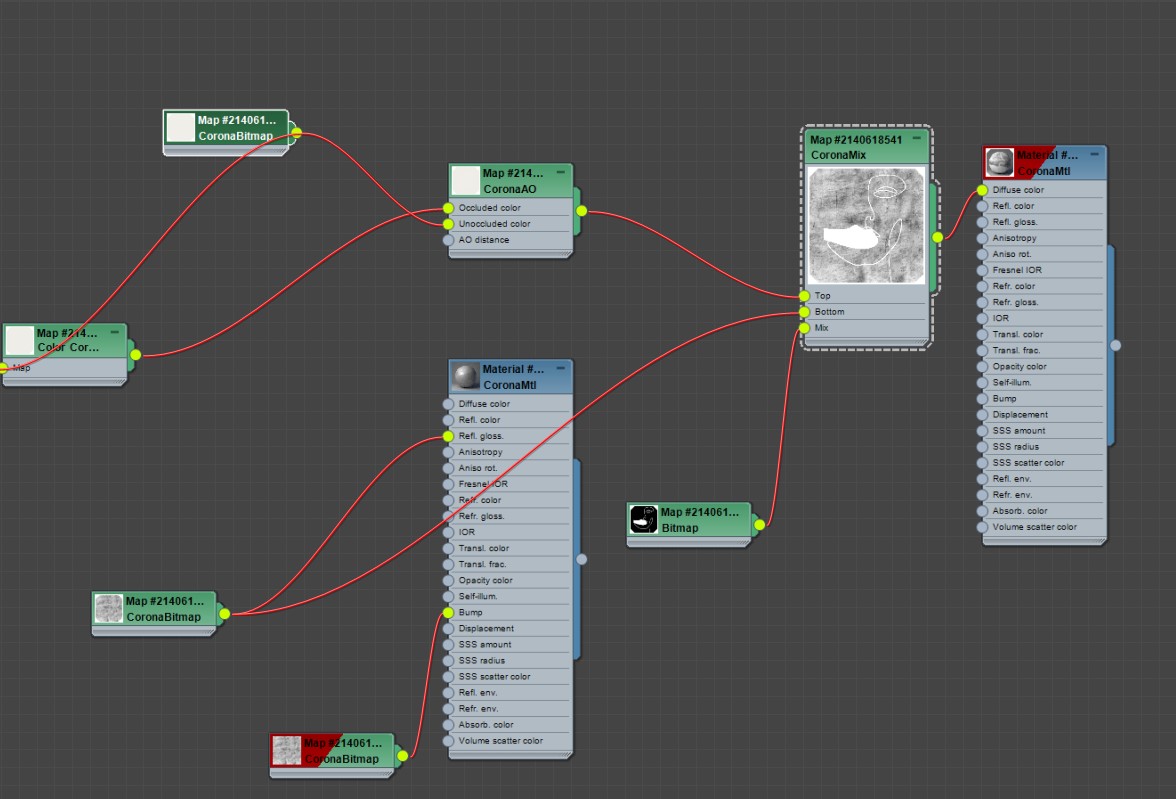Click the Top input socket on CoronaMix

click(x=805, y=296)
